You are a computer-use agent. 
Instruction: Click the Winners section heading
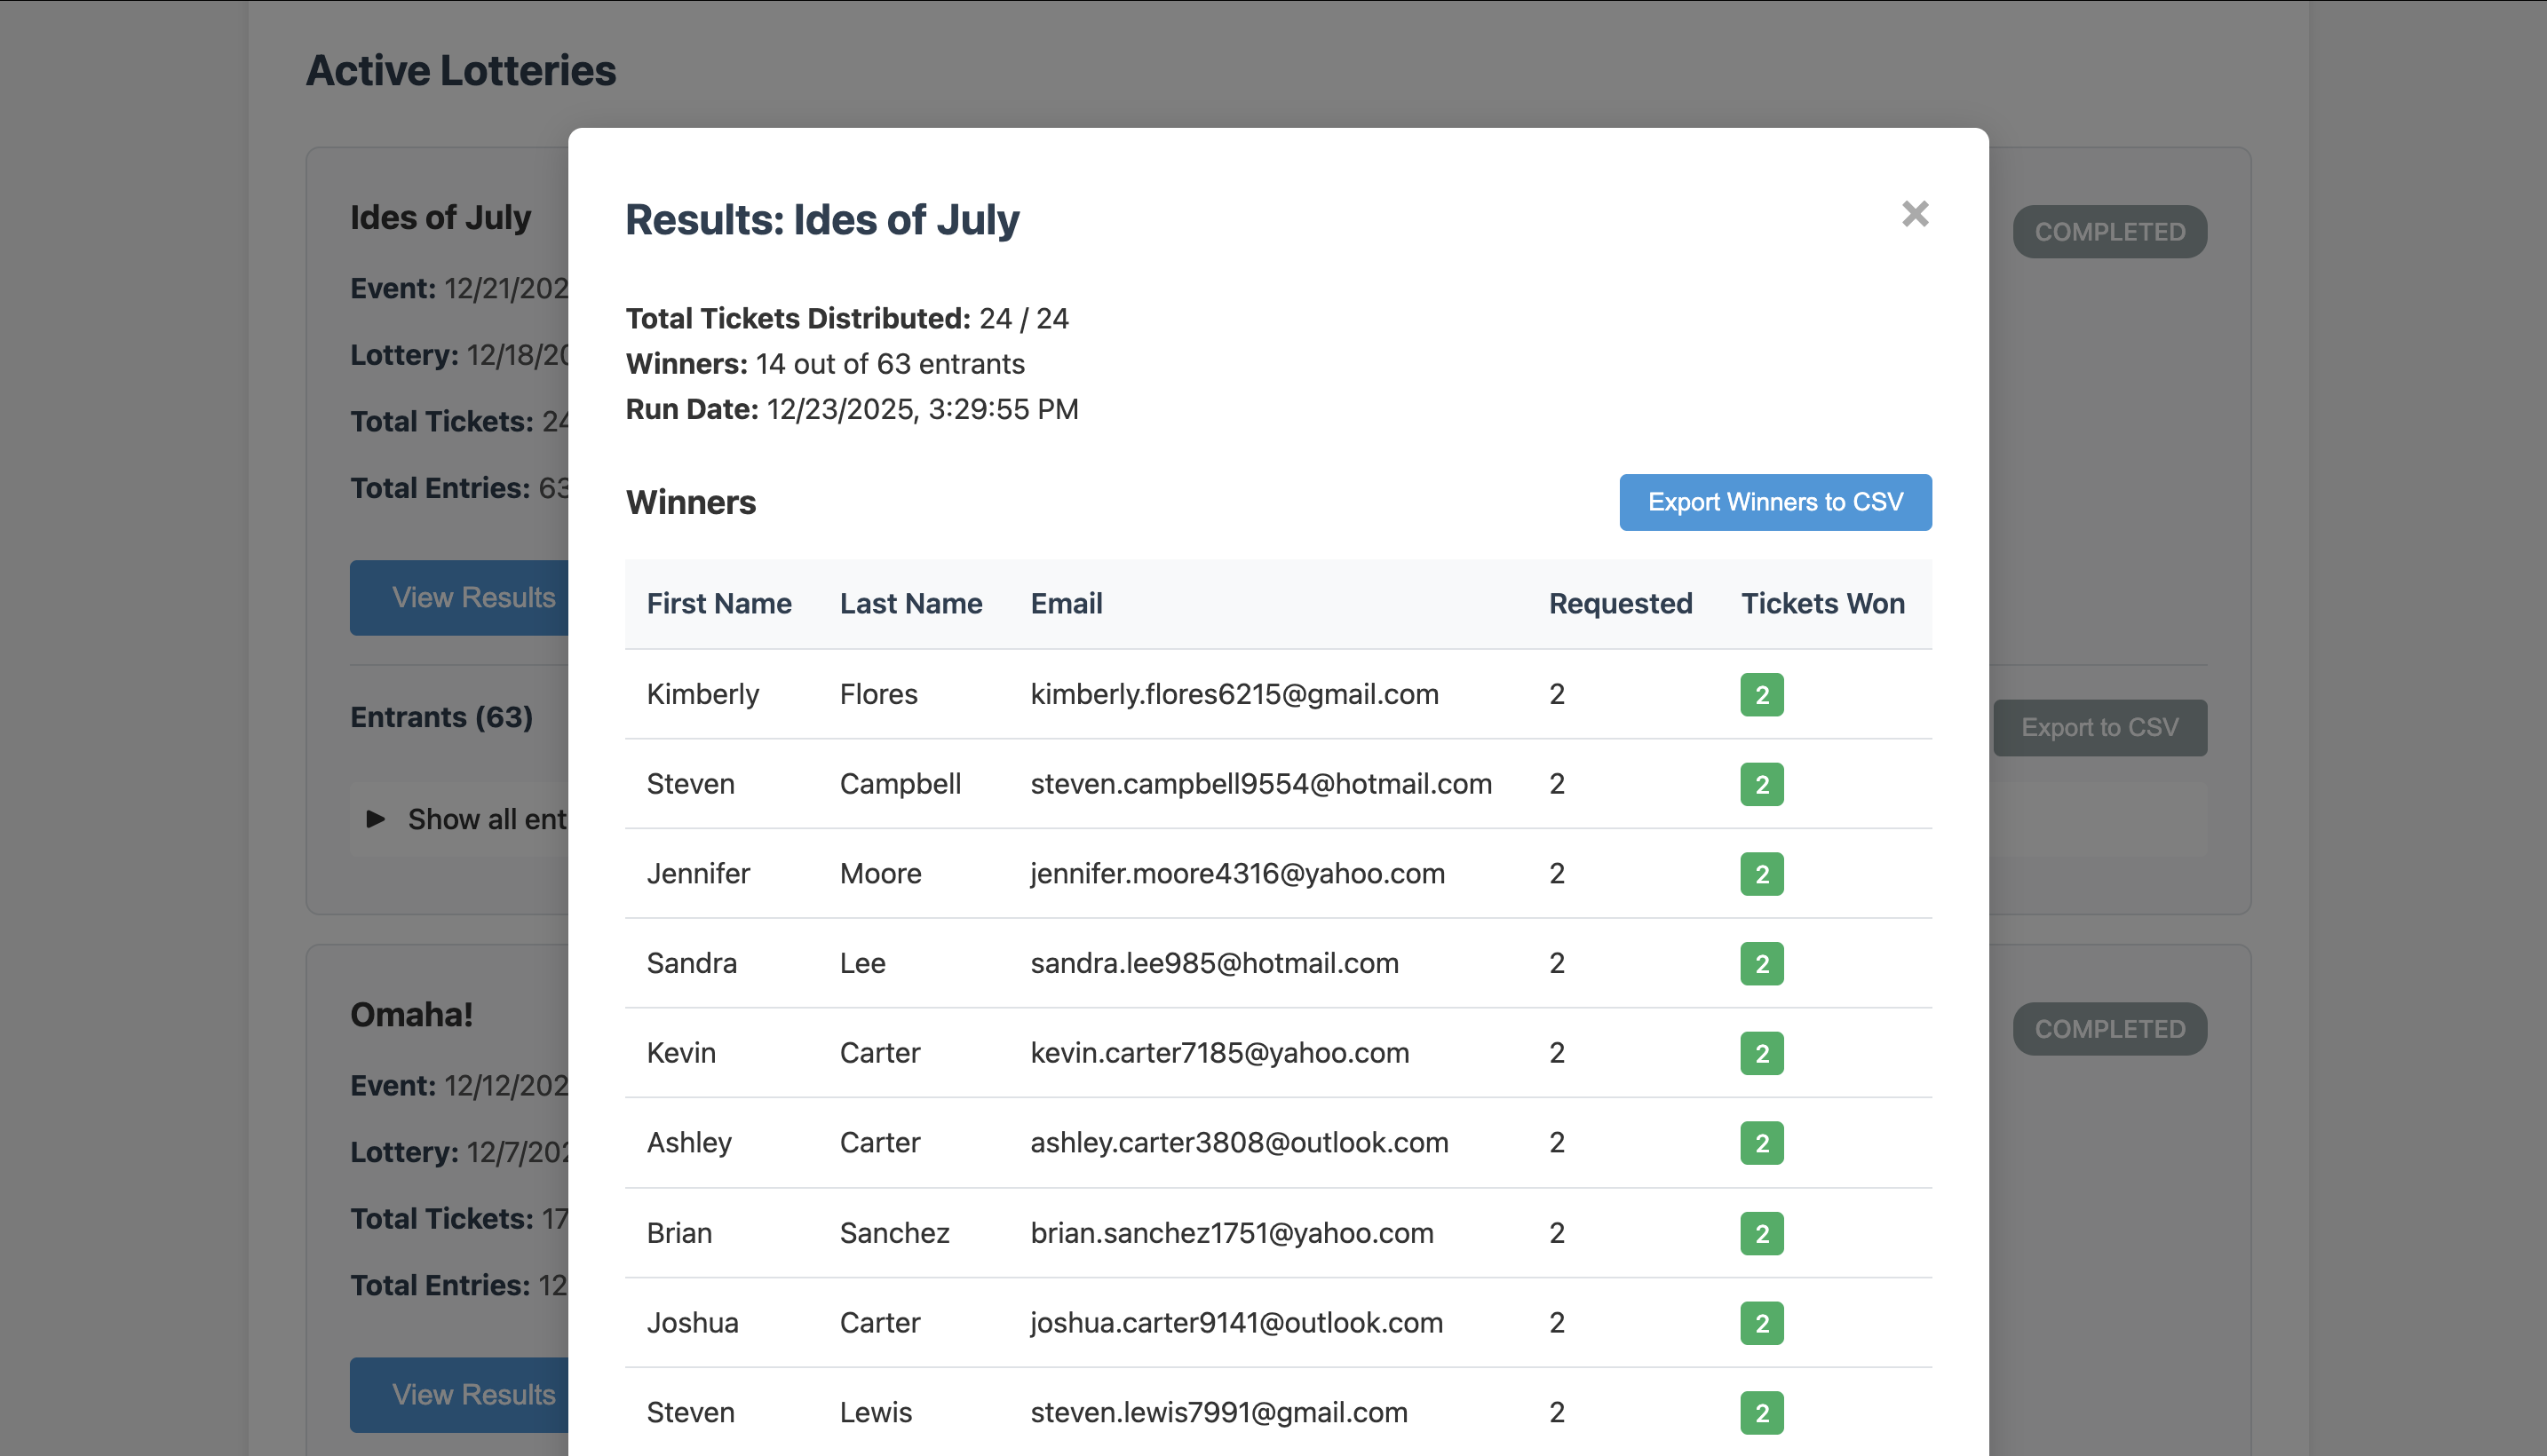[691, 502]
